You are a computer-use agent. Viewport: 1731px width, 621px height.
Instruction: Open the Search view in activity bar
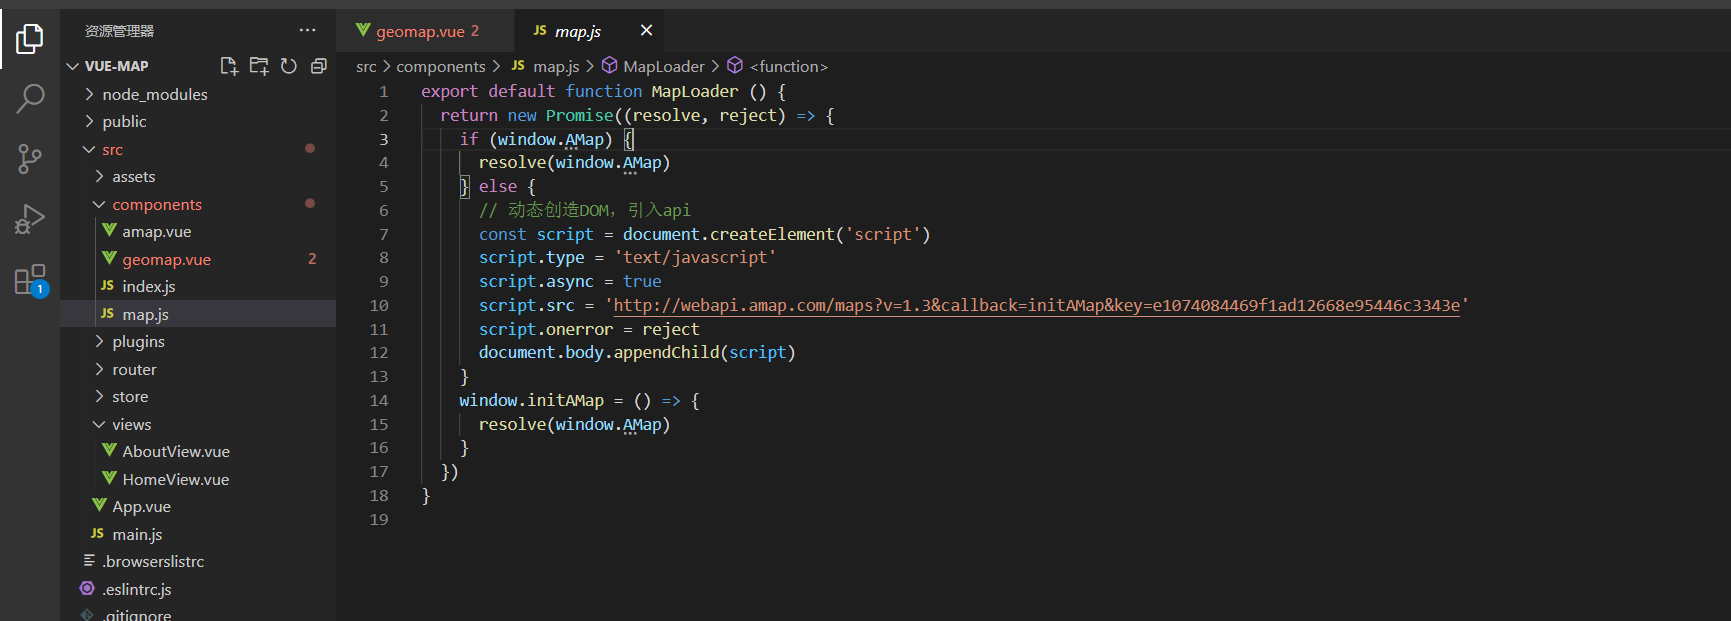click(x=30, y=98)
